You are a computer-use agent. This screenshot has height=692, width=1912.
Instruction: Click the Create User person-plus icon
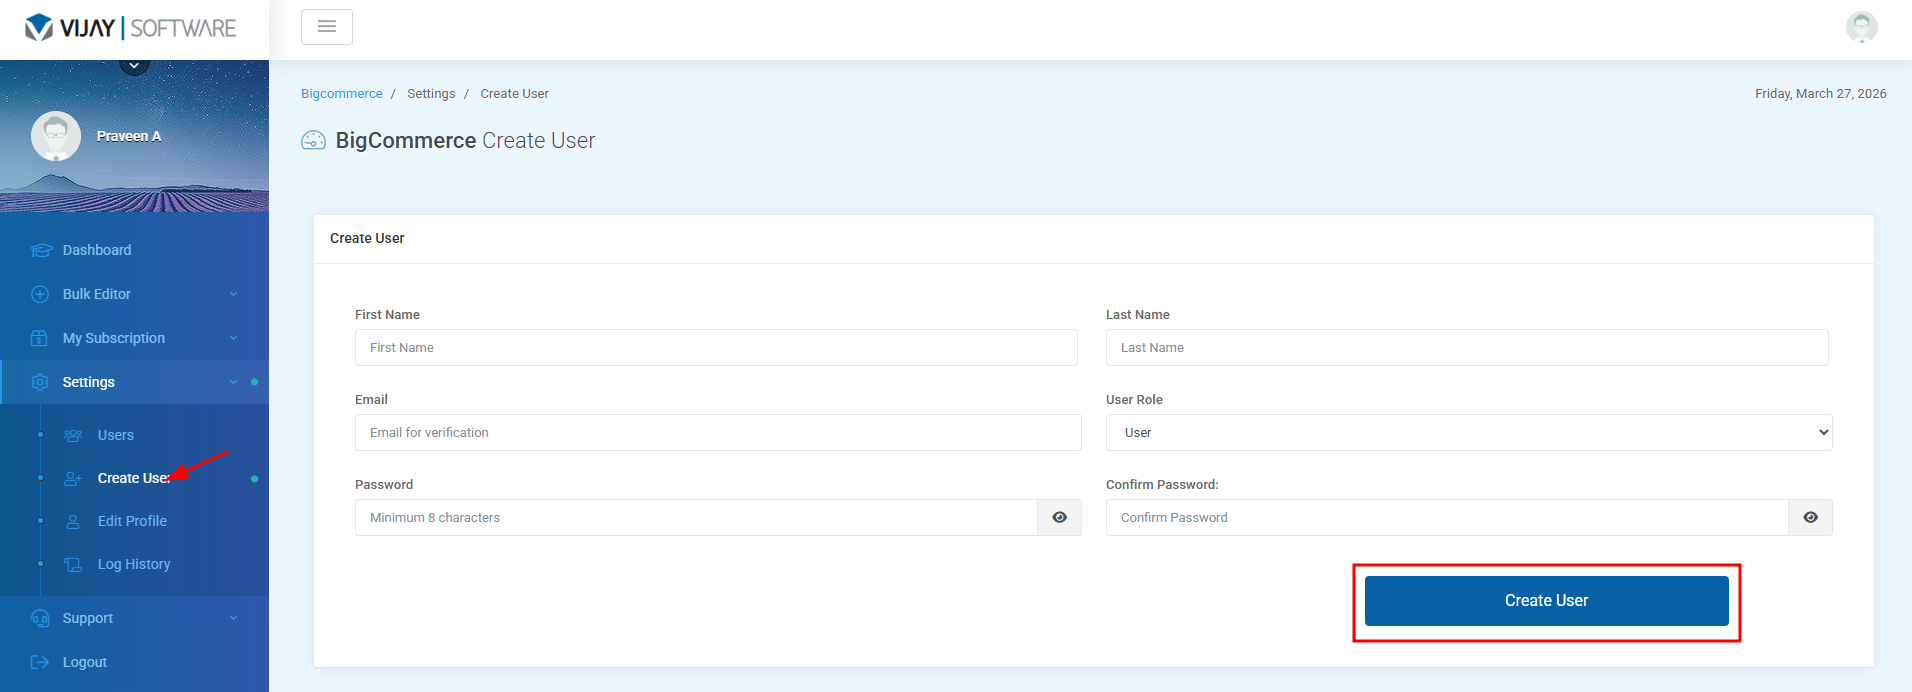pos(73,478)
